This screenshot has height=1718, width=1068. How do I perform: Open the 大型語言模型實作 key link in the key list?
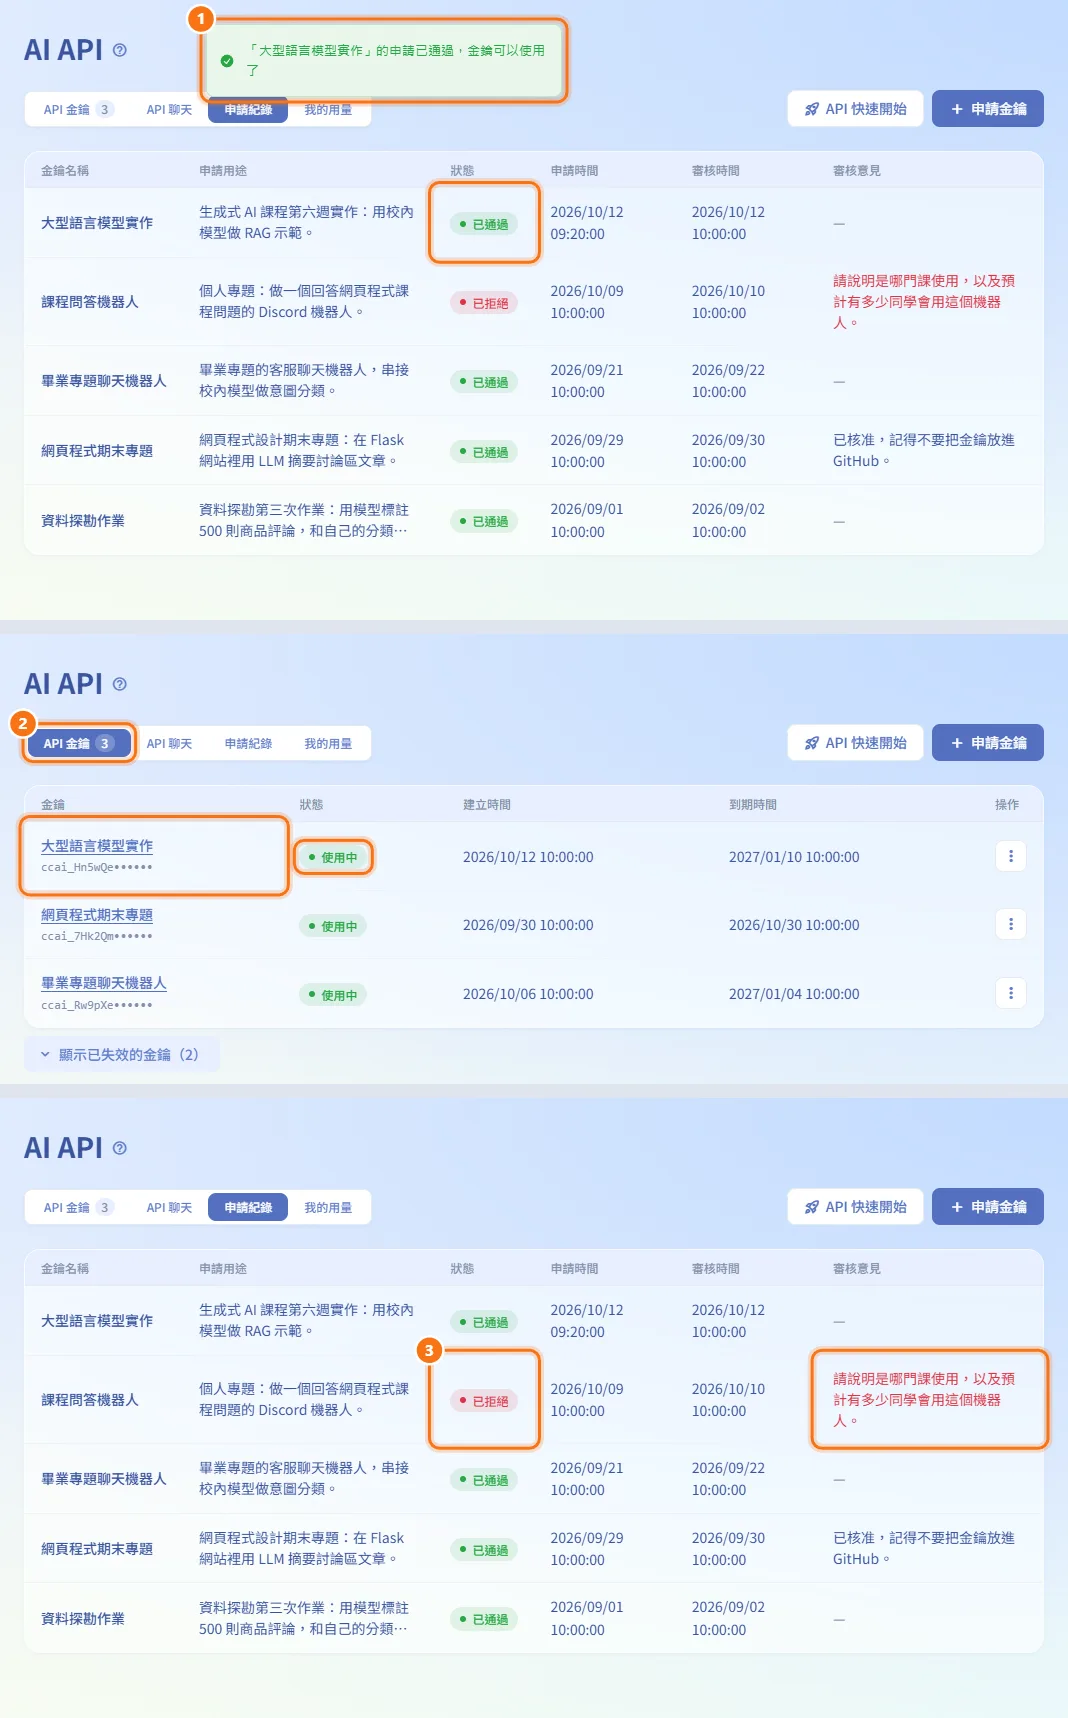[97, 846]
